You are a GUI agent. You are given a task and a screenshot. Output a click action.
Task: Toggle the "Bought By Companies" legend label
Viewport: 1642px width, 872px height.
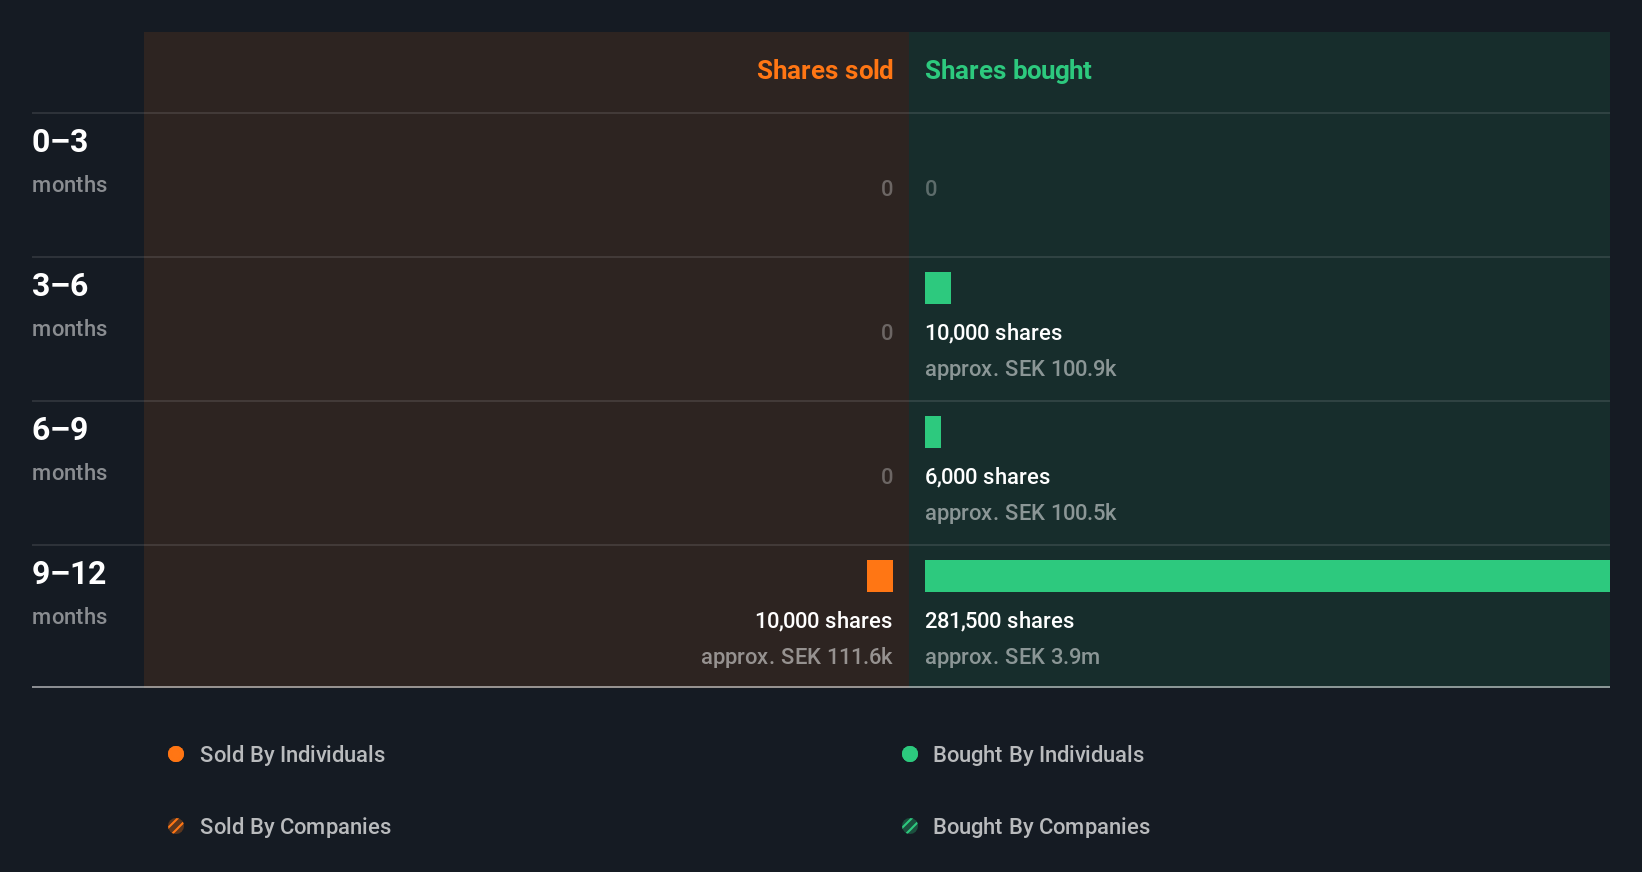coord(1041,826)
